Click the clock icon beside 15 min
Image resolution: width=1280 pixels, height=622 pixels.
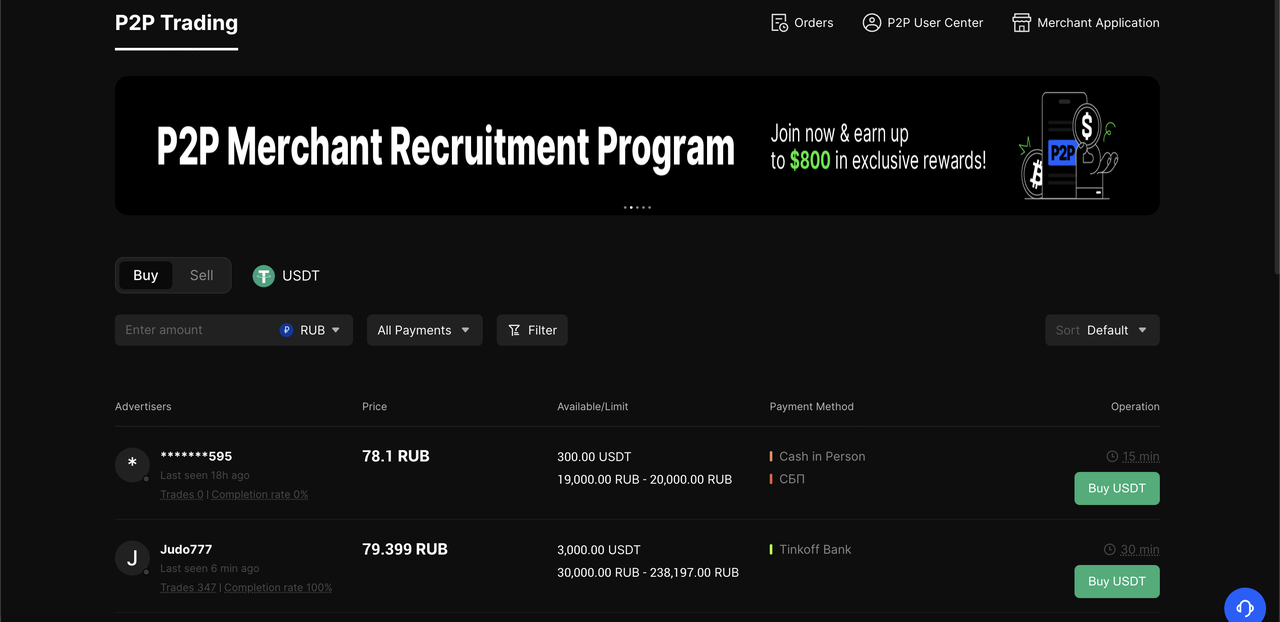tap(1112, 456)
